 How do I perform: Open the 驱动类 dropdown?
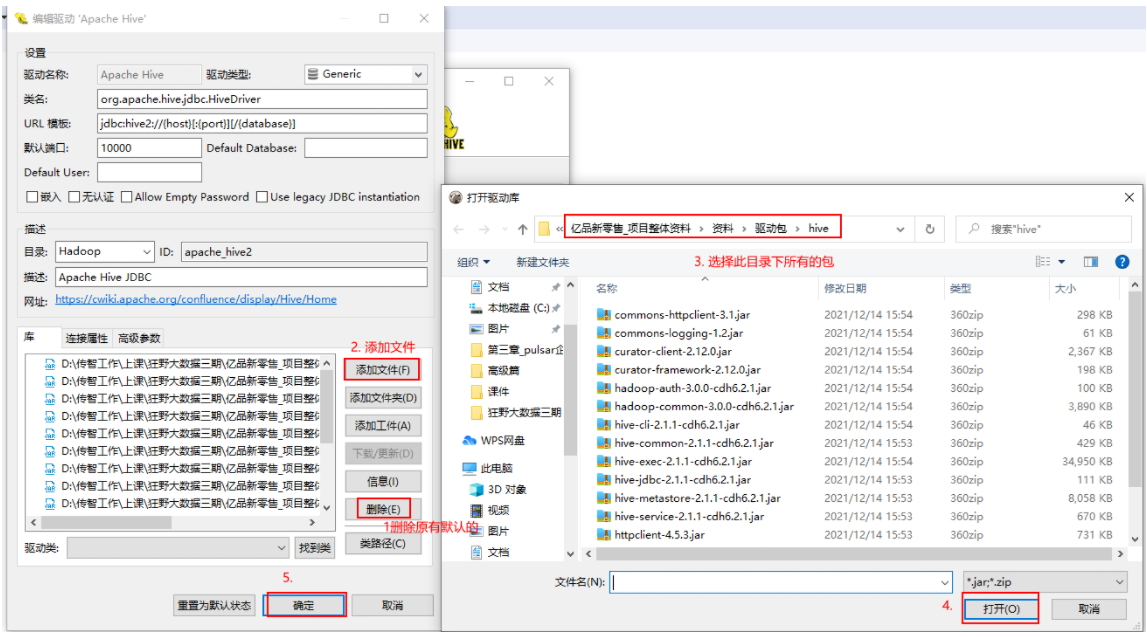[178, 548]
